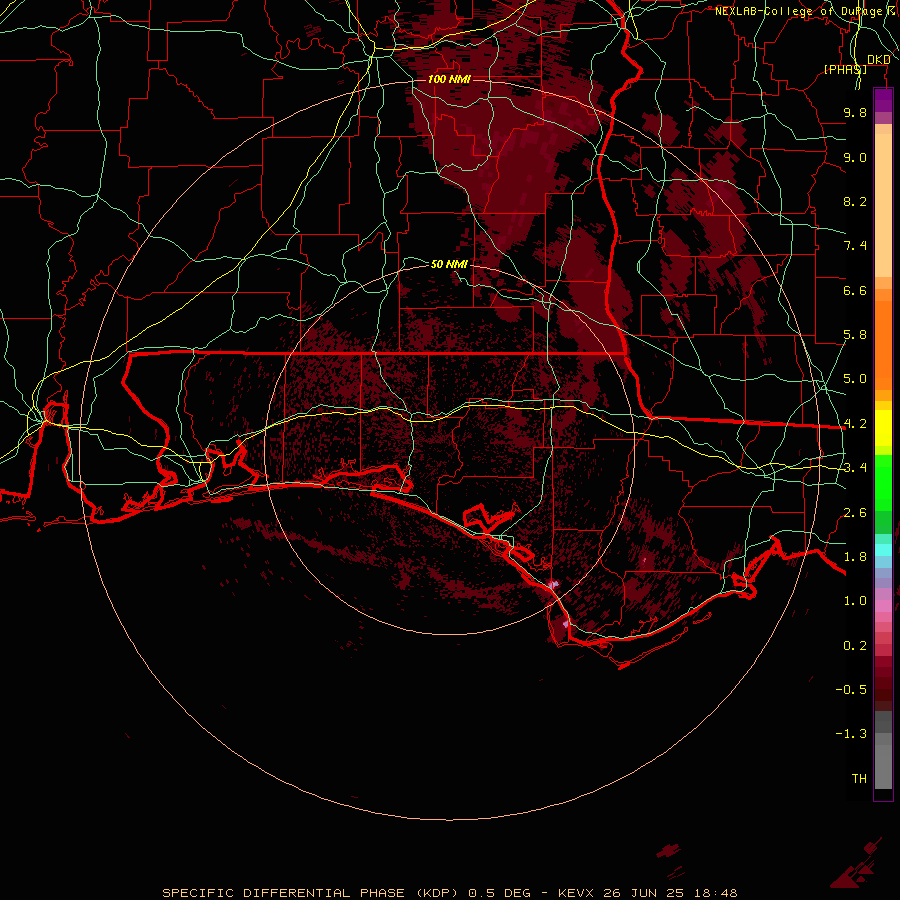Click the 50 NMI range ring label
This screenshot has width=900, height=900.
pyautogui.click(x=449, y=264)
